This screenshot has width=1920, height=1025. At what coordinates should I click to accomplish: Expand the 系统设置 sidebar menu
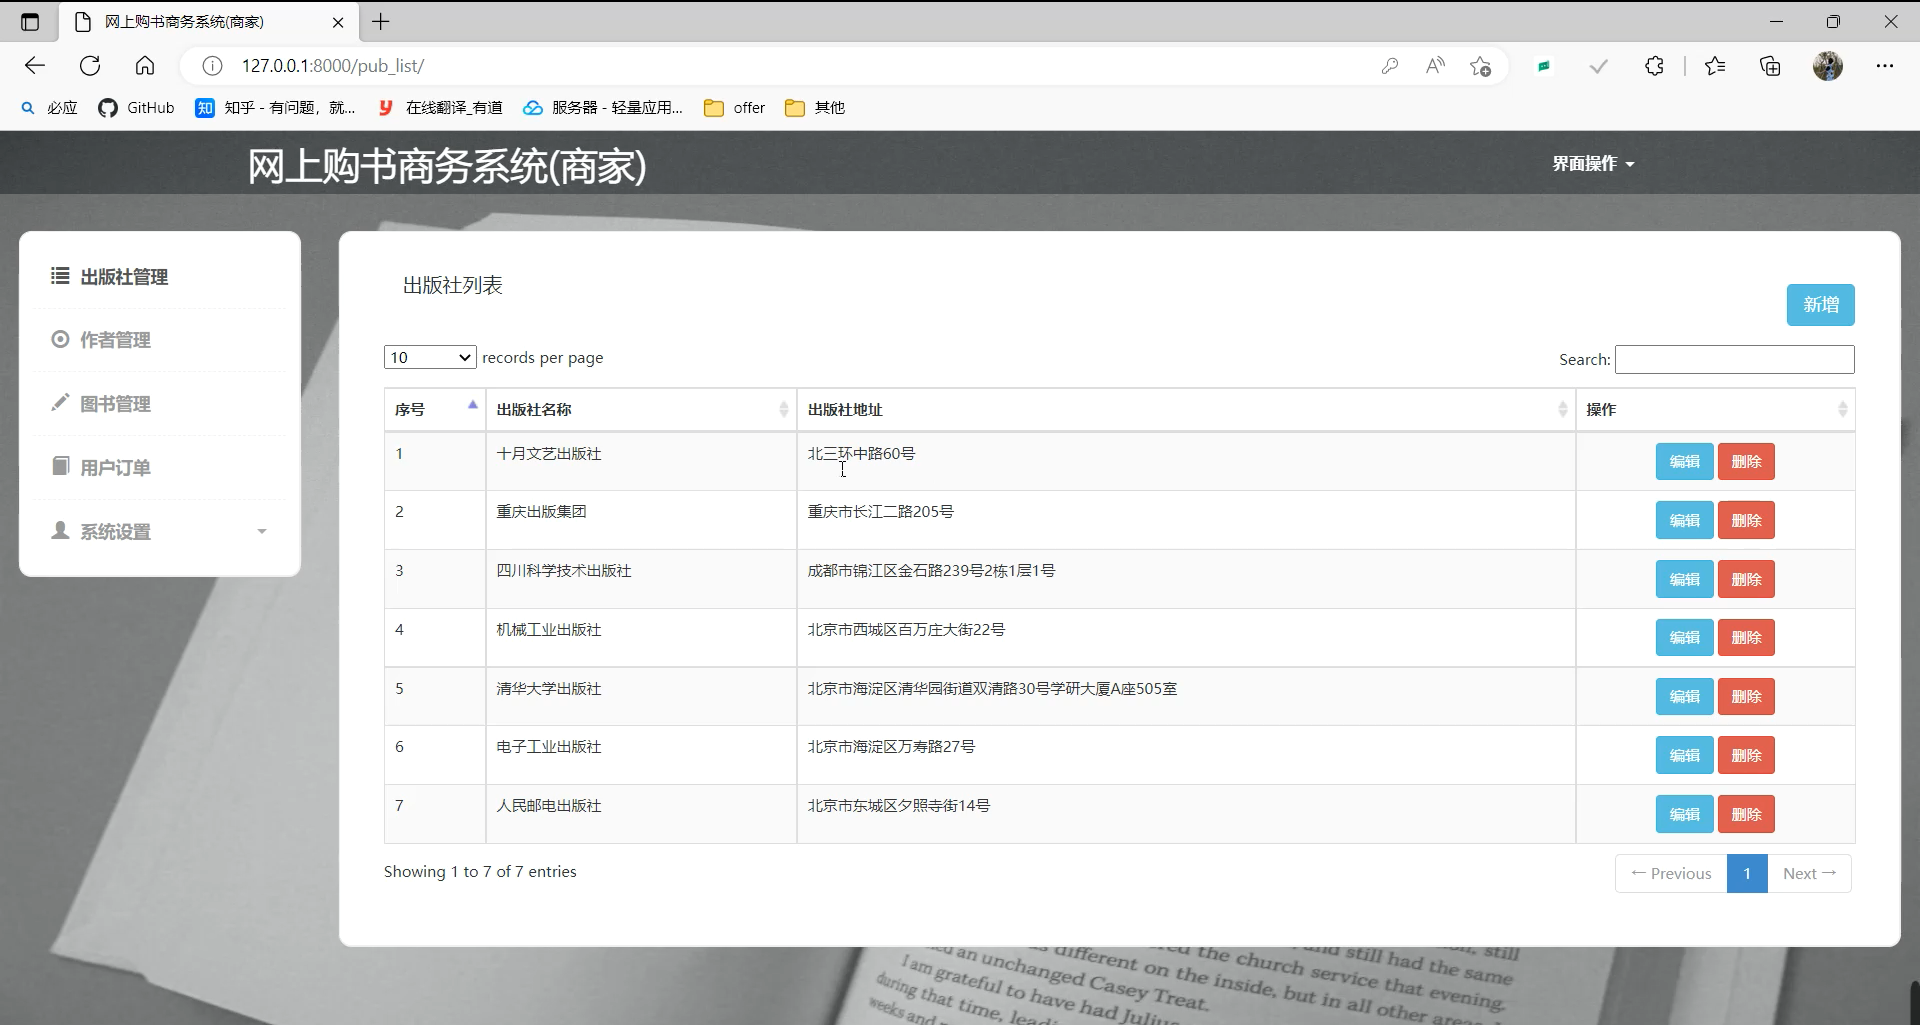click(x=160, y=532)
